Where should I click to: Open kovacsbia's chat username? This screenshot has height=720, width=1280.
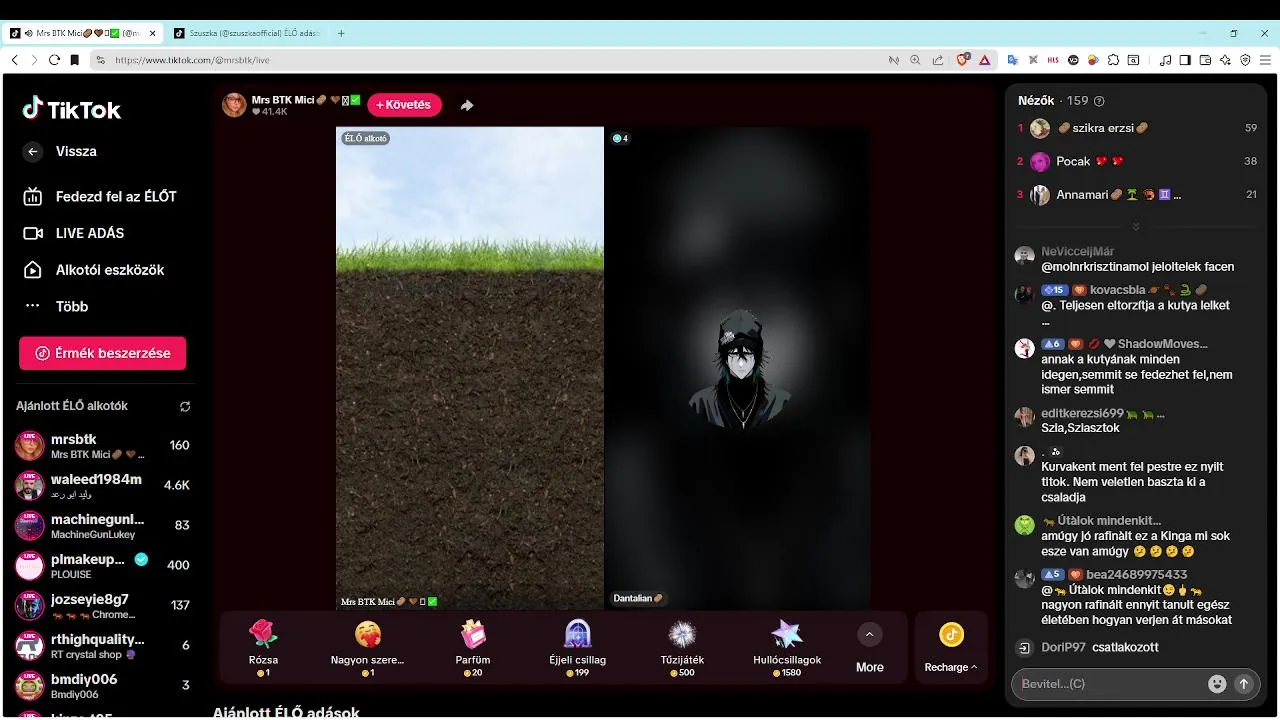[1118, 290]
